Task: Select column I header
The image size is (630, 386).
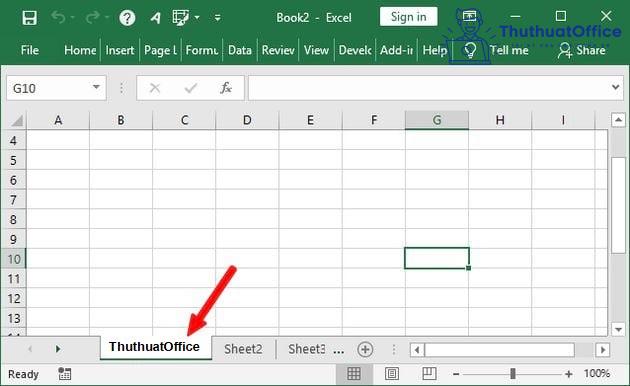Action: pyautogui.click(x=563, y=120)
